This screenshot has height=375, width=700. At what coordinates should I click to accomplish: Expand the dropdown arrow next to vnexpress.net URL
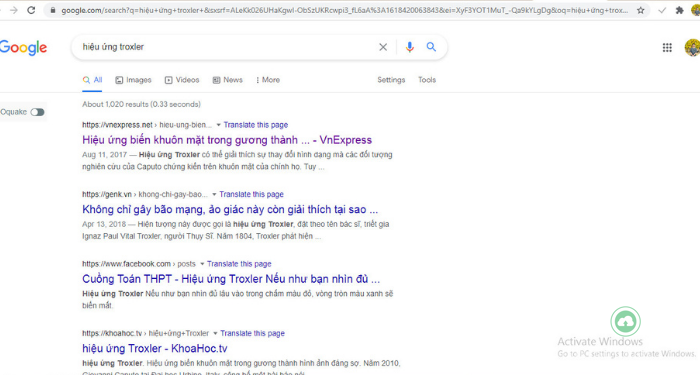tap(218, 125)
